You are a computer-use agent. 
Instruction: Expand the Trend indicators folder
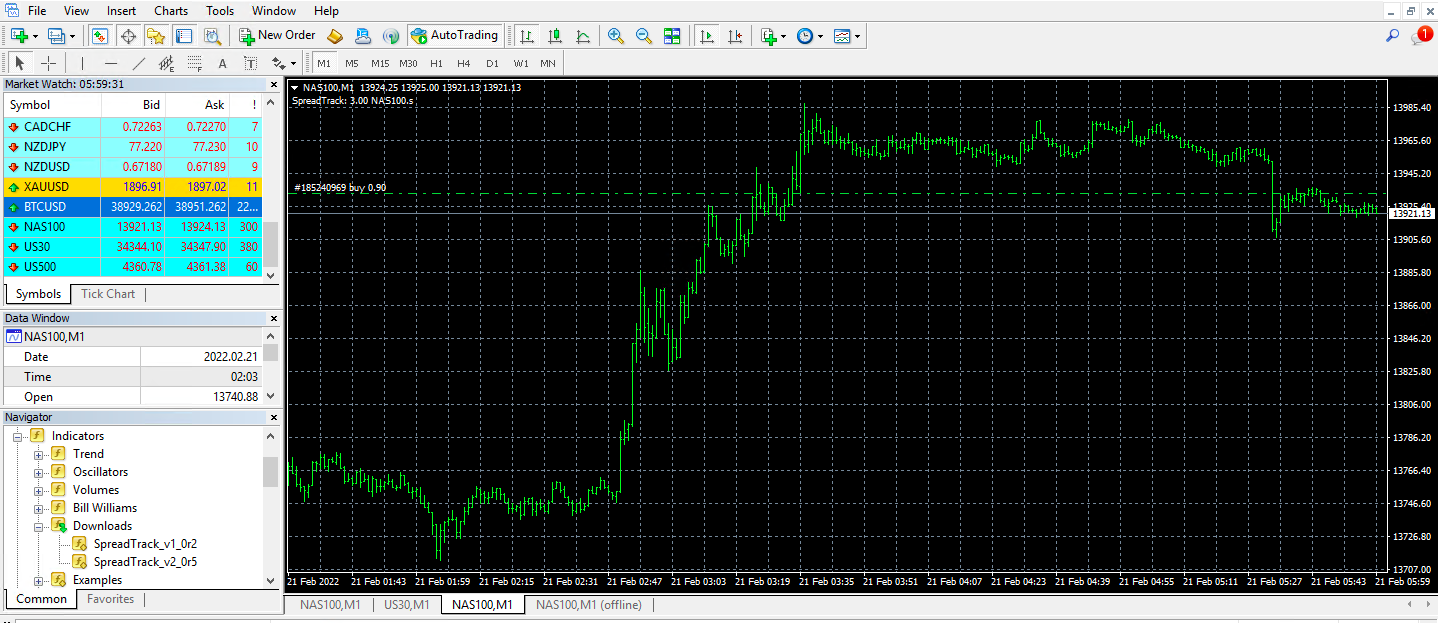pyautogui.click(x=38, y=453)
